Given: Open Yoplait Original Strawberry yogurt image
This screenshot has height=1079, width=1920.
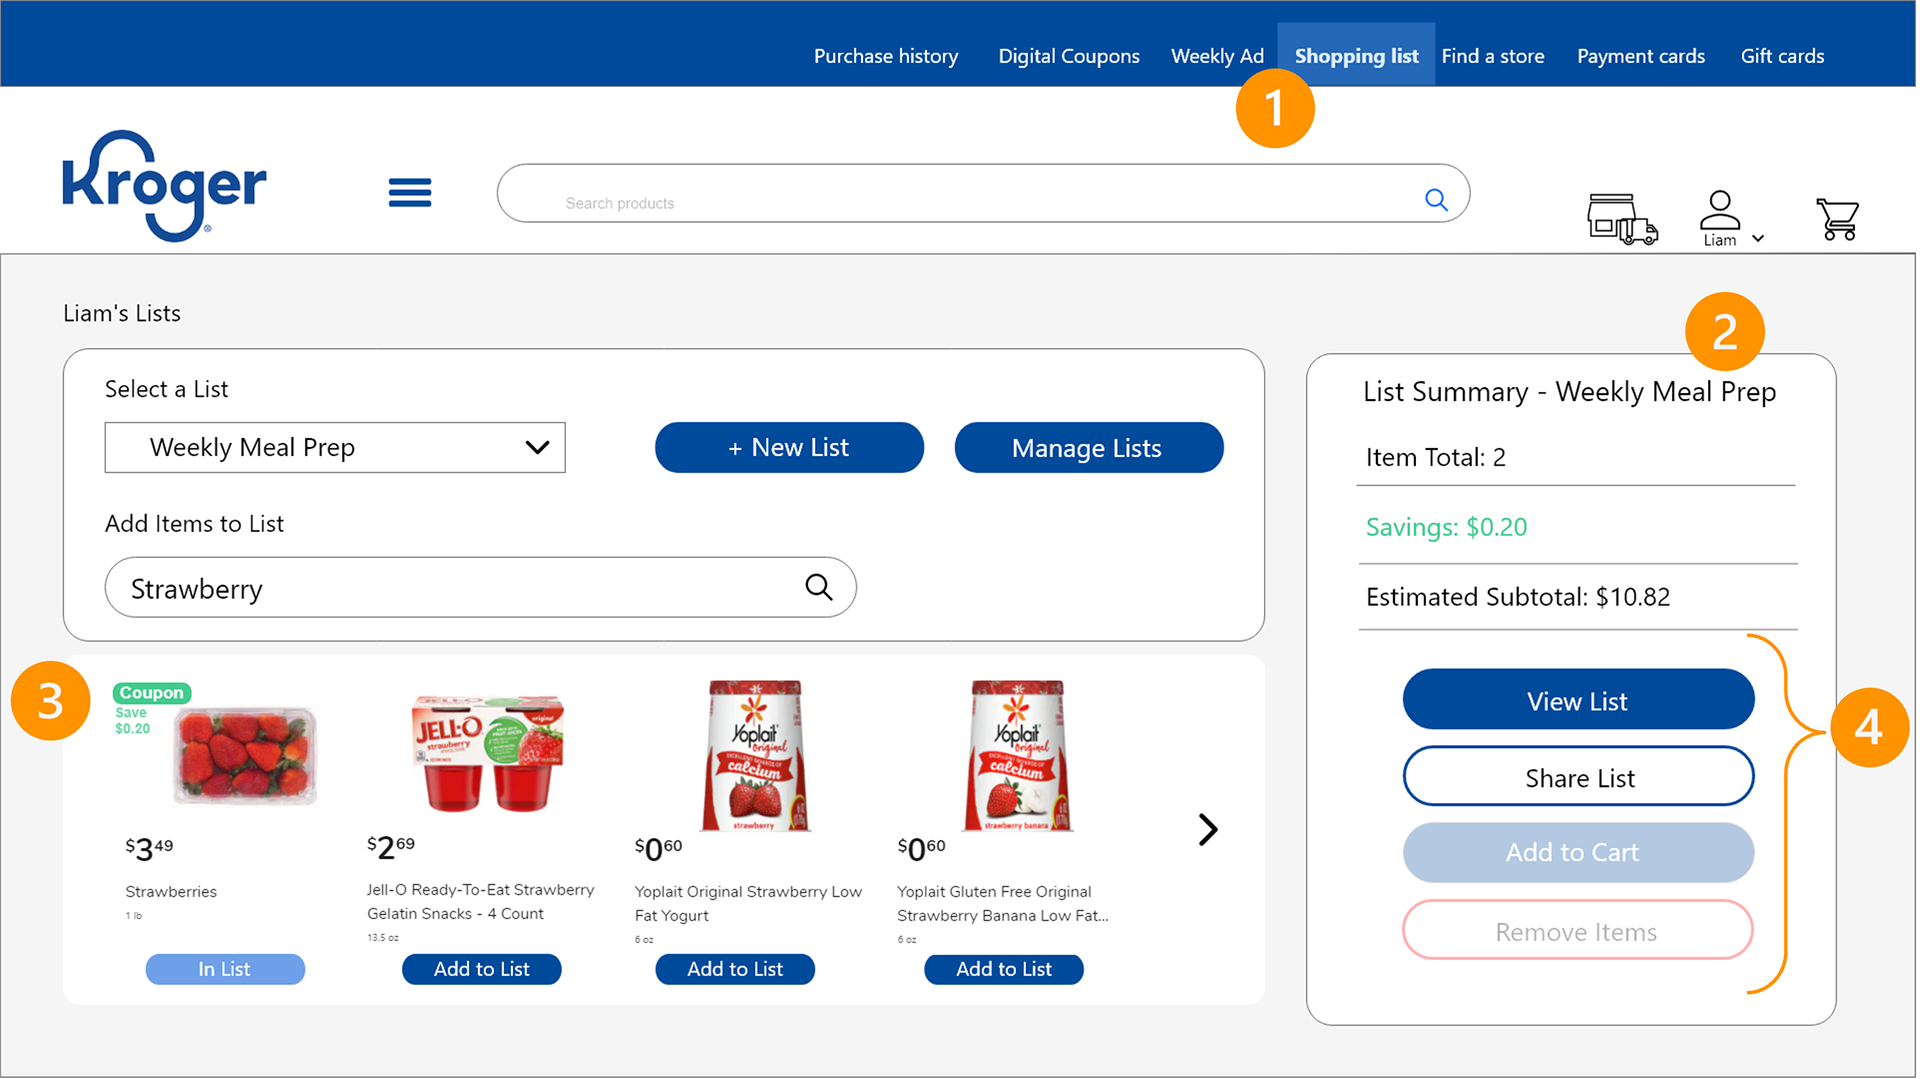Looking at the screenshot, I should 755,755.
